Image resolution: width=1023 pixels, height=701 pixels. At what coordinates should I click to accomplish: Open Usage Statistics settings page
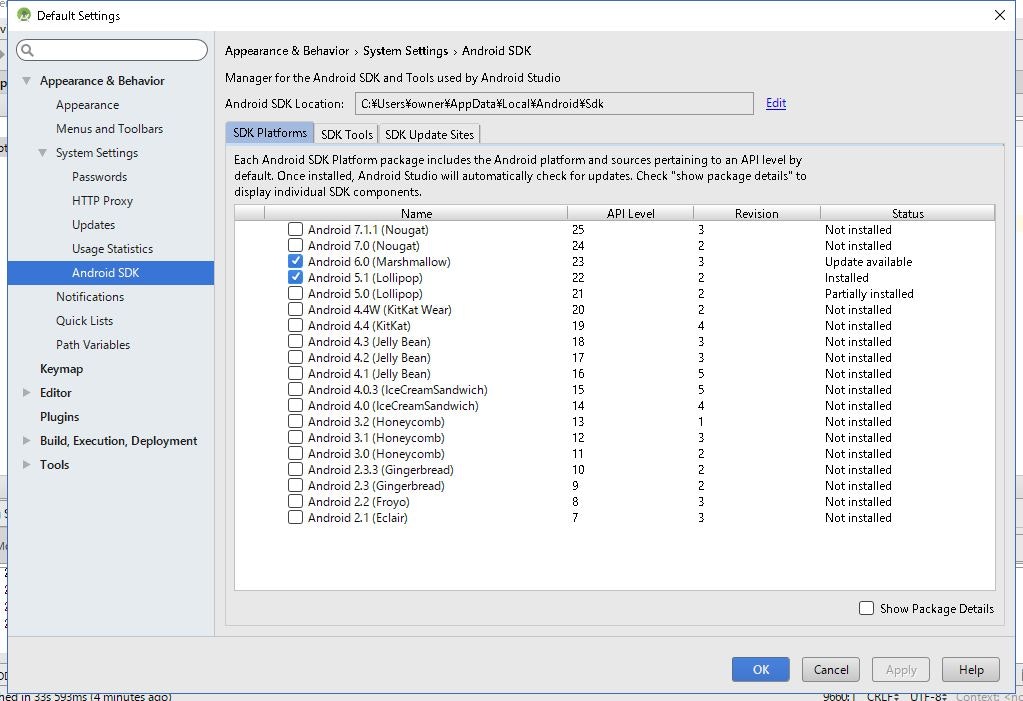pos(112,249)
